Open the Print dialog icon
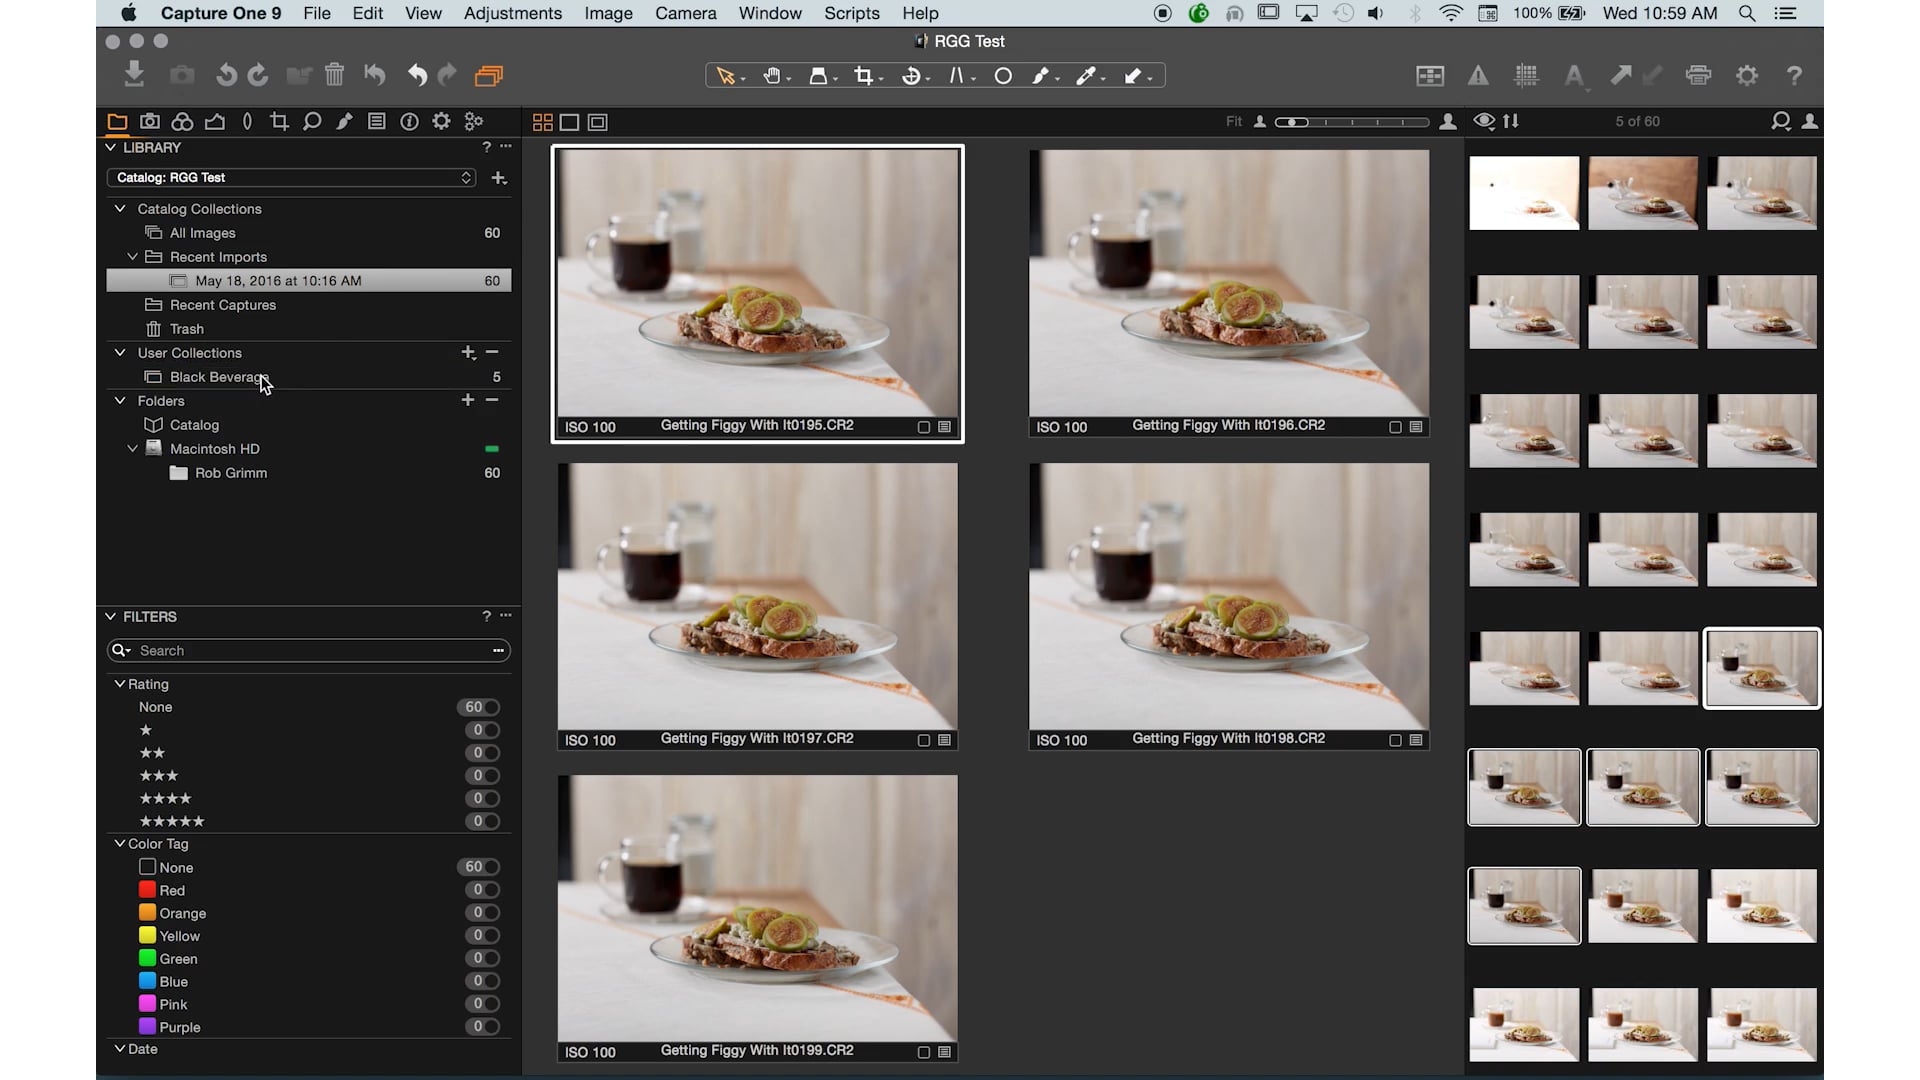The width and height of the screenshot is (1920, 1080). tap(1697, 75)
